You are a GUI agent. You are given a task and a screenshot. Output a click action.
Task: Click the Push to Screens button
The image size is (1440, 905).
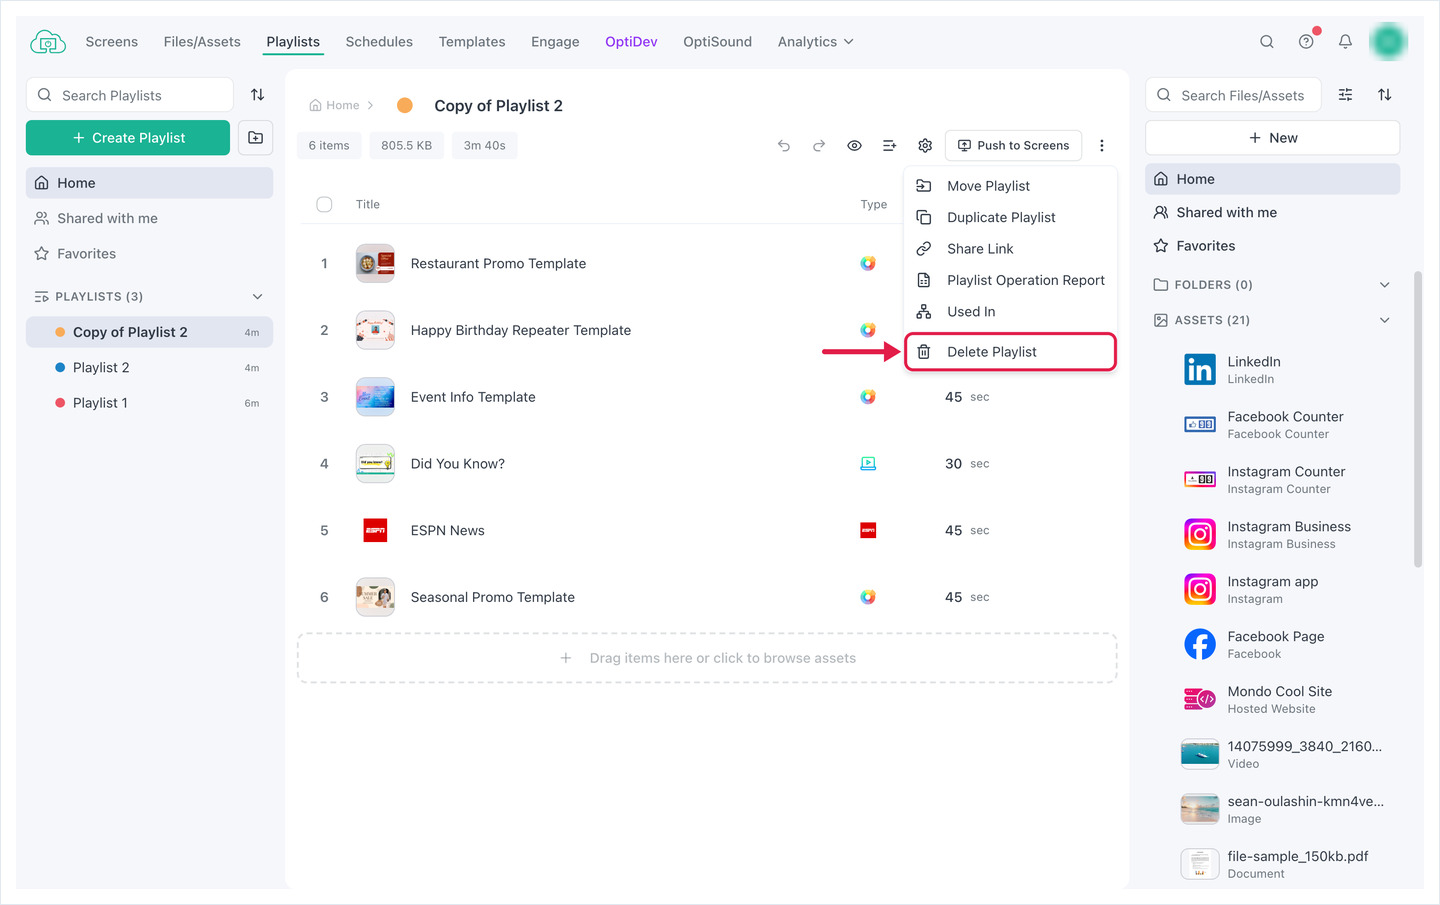(x=1013, y=146)
